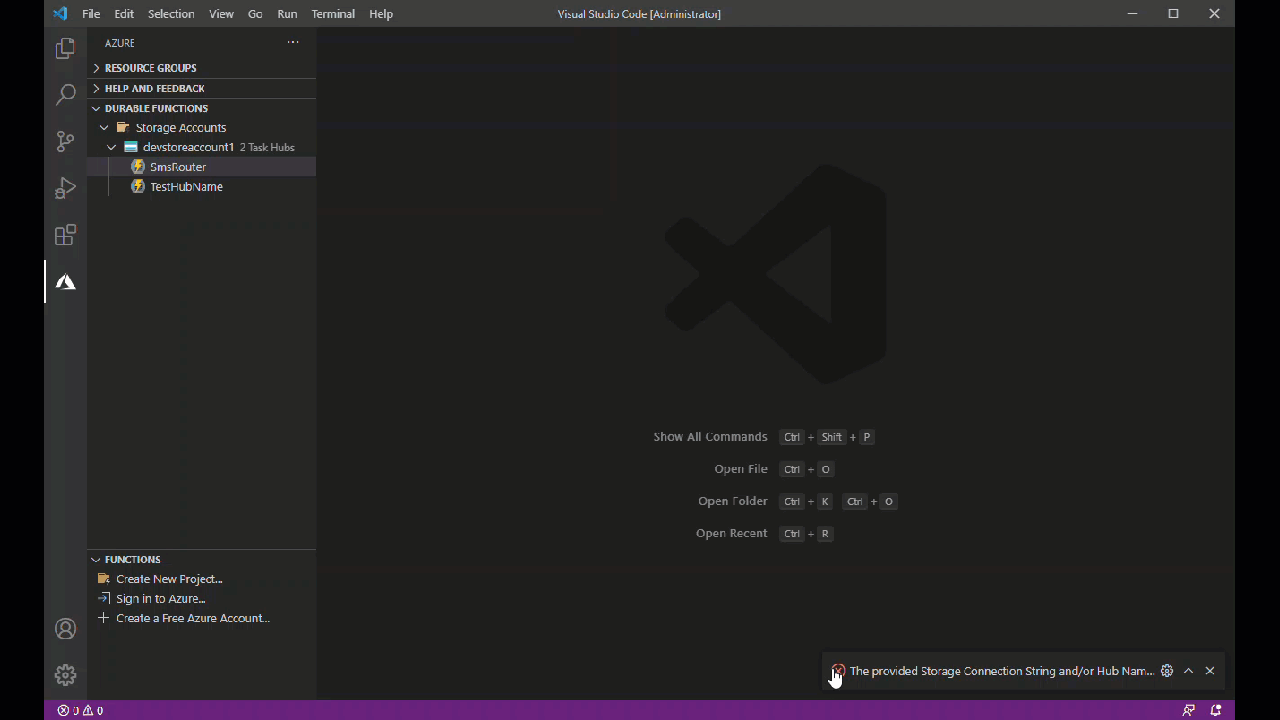Collapse the devstoreaccount1 node chevron

(112, 147)
